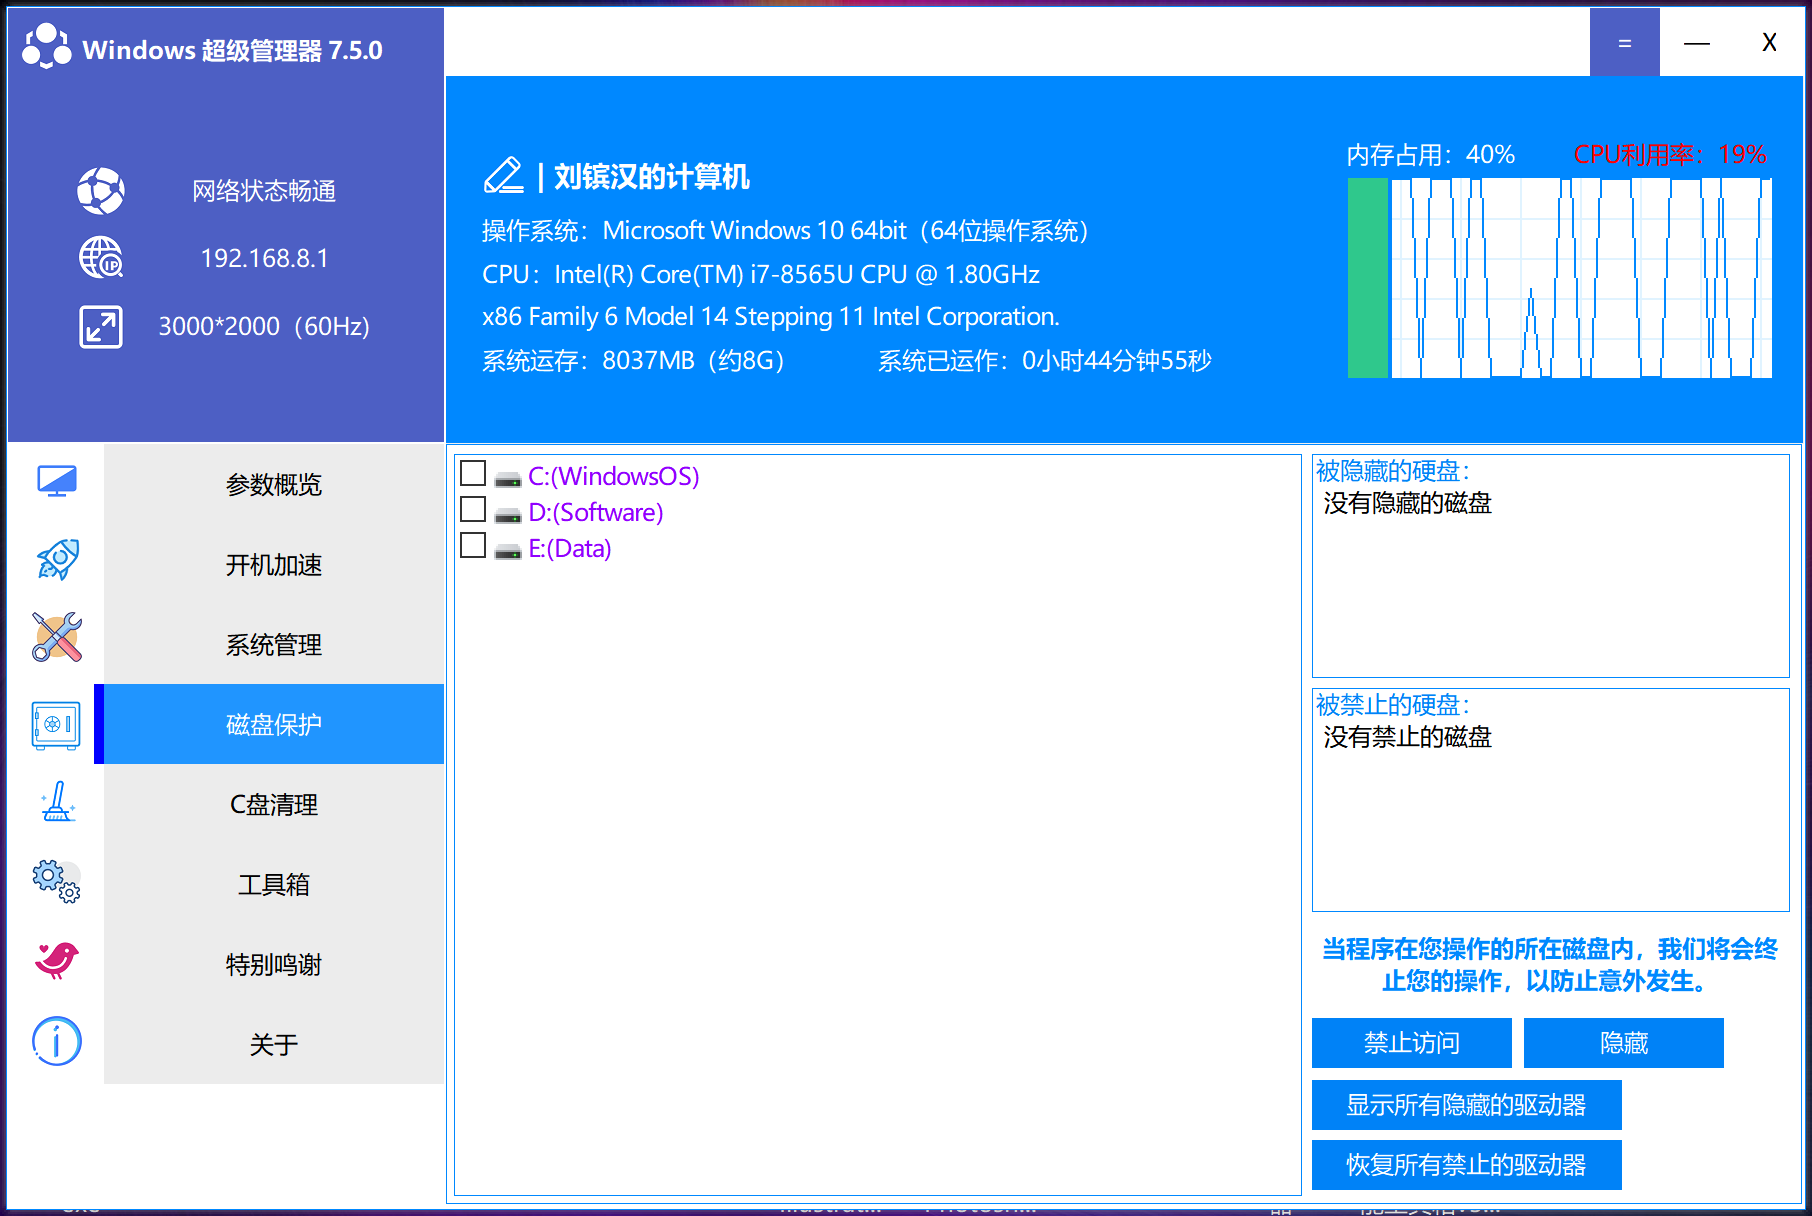Image resolution: width=1812 pixels, height=1216 pixels.
Task: Open 工具箱
Action: (274, 884)
